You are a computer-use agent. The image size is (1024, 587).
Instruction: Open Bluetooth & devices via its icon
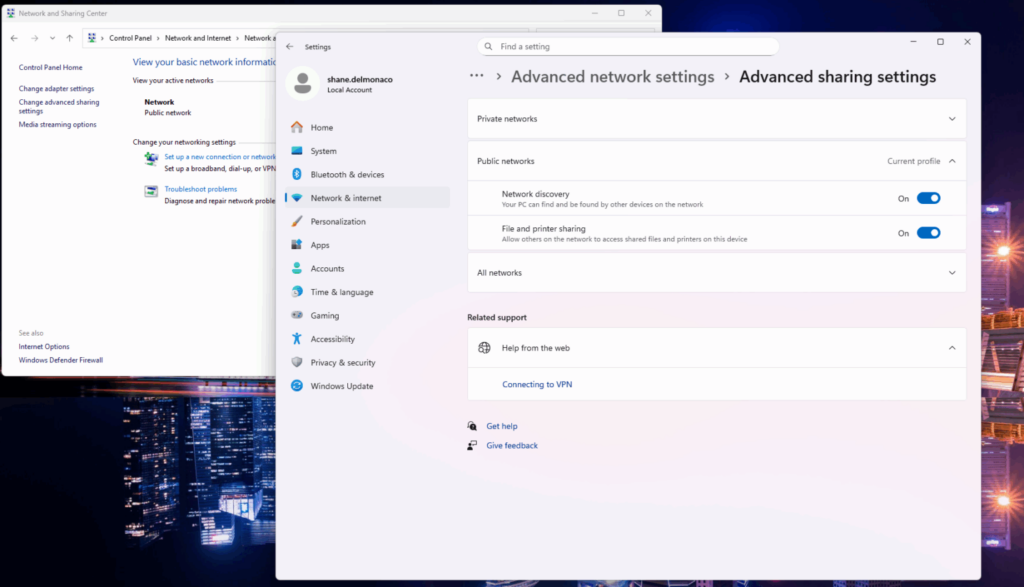click(297, 175)
